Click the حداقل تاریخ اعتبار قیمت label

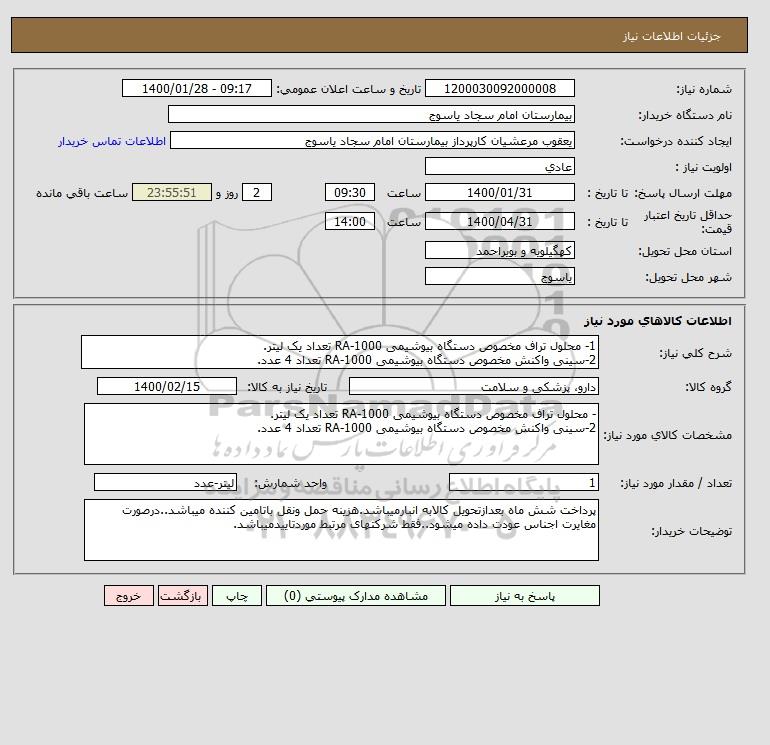click(688, 221)
